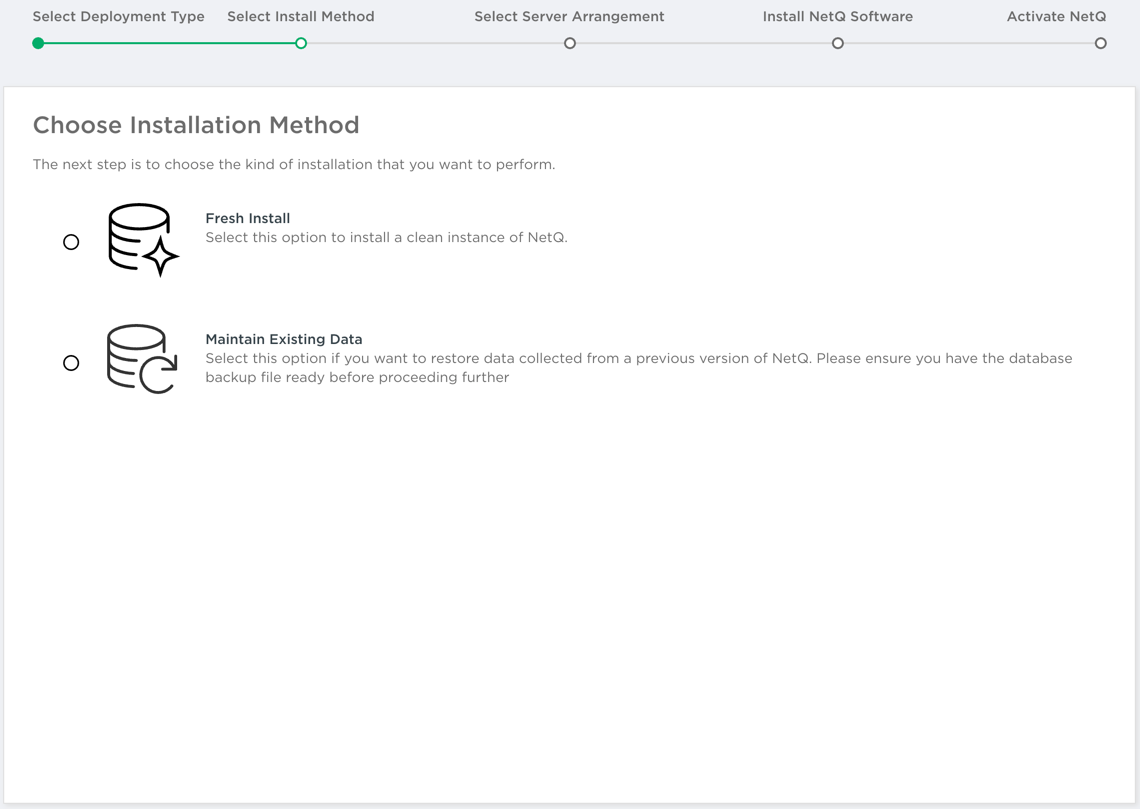Click the restore data from previous version description
This screenshot has height=809, width=1140.
[638, 368]
